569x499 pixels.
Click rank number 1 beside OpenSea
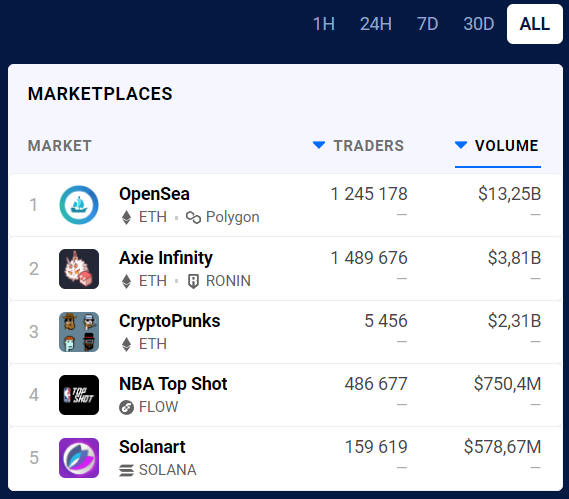(33, 205)
